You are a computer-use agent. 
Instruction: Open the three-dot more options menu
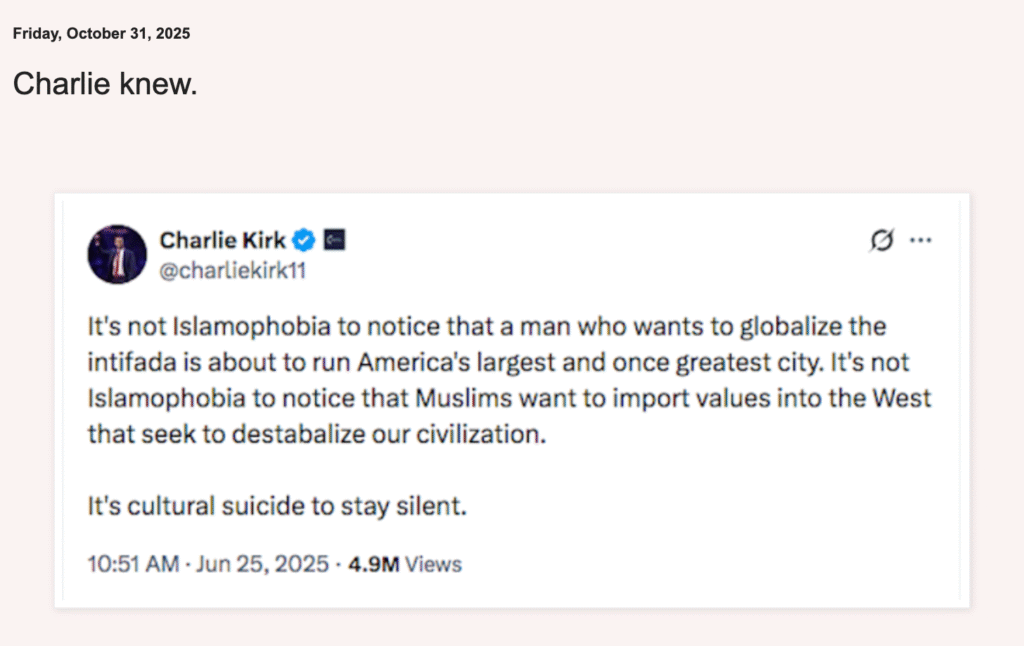(x=920, y=241)
